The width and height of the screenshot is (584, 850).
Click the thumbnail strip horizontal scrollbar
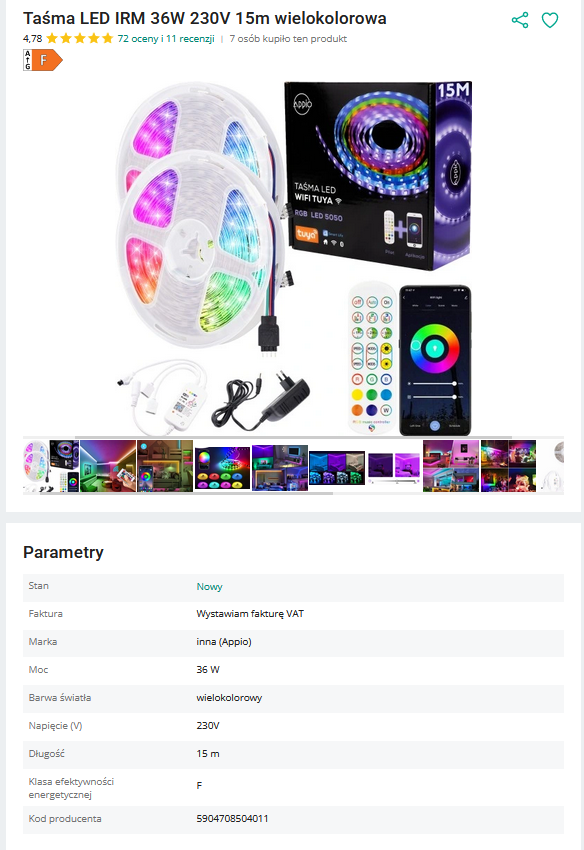tap(187, 493)
